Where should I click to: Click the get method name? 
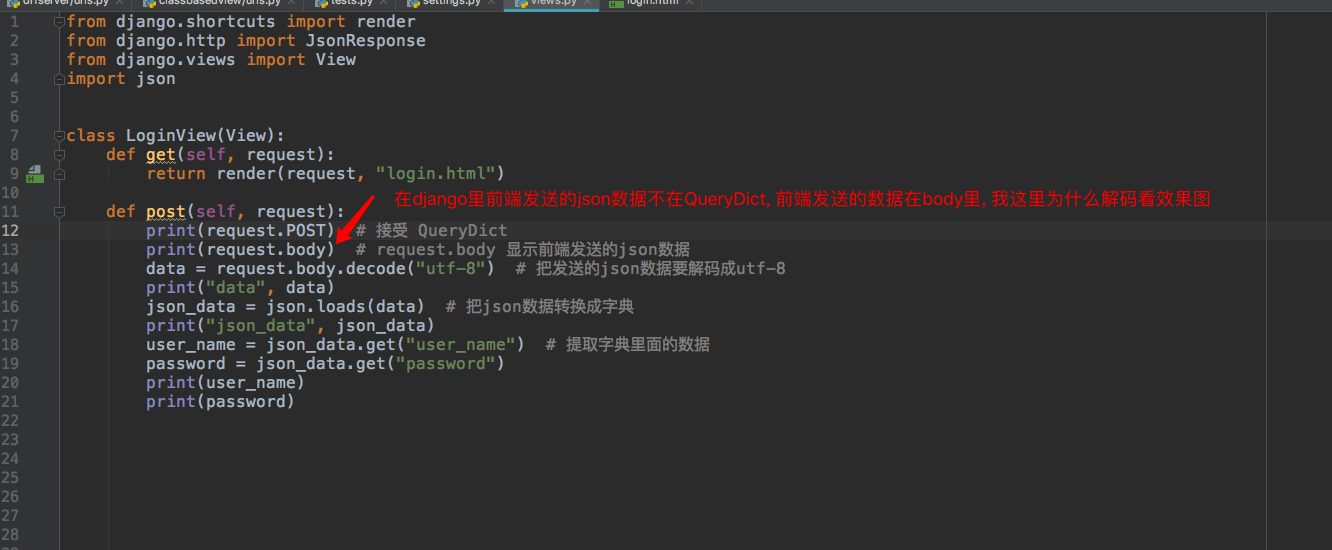pyautogui.click(x=161, y=154)
